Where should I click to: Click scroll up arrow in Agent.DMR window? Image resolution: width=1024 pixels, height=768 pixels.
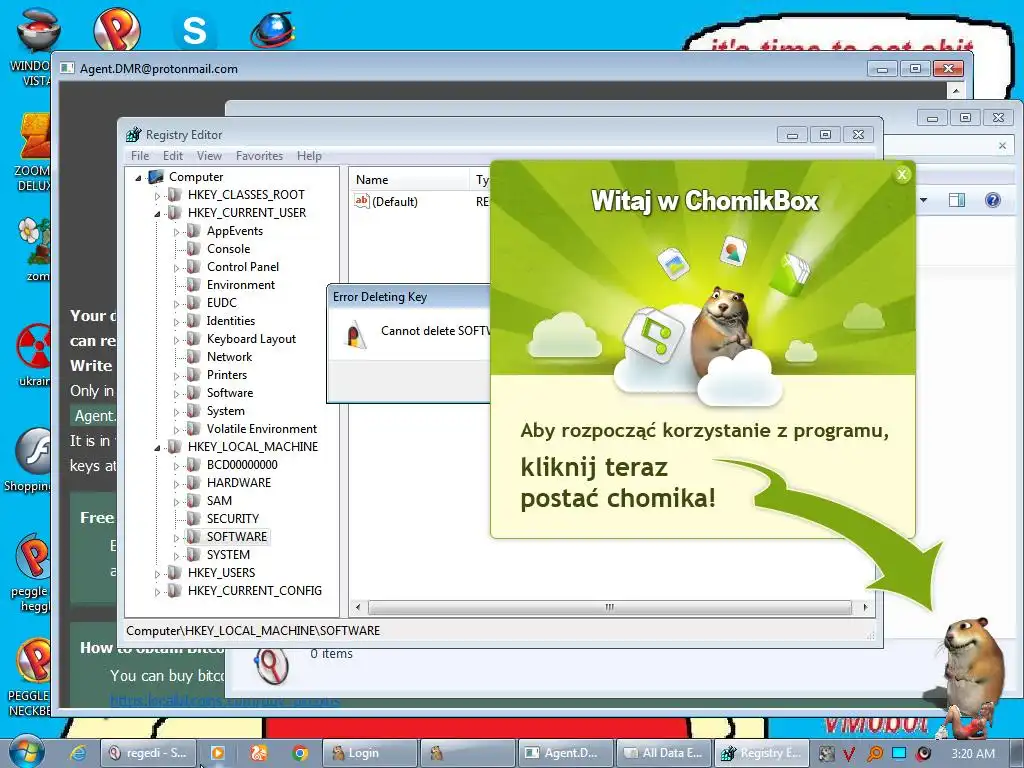pyautogui.click(x=955, y=90)
